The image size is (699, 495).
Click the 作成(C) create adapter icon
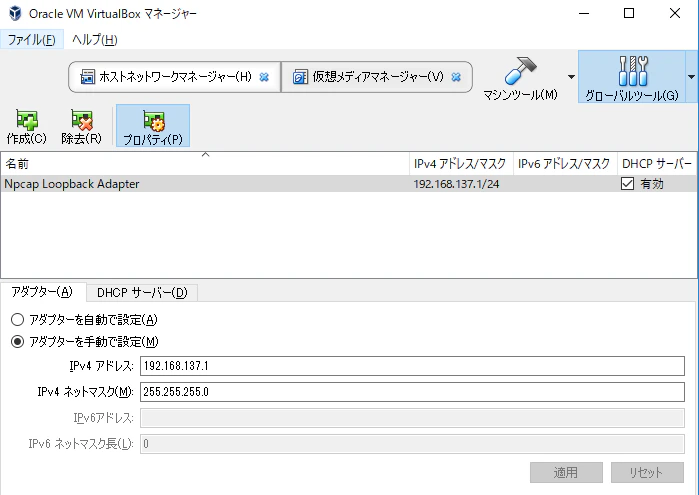[x=27, y=126]
